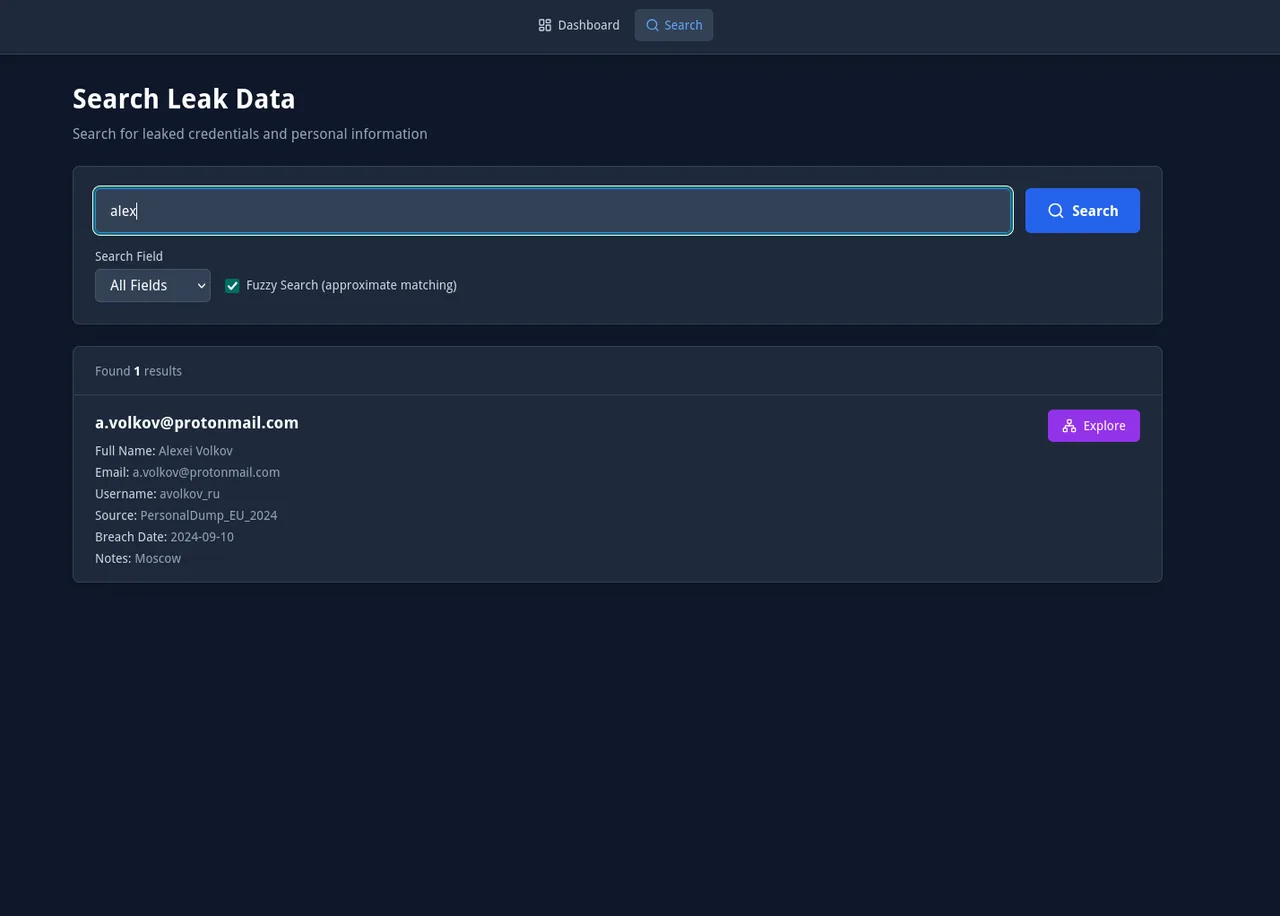Click the Search Field label

129,256
